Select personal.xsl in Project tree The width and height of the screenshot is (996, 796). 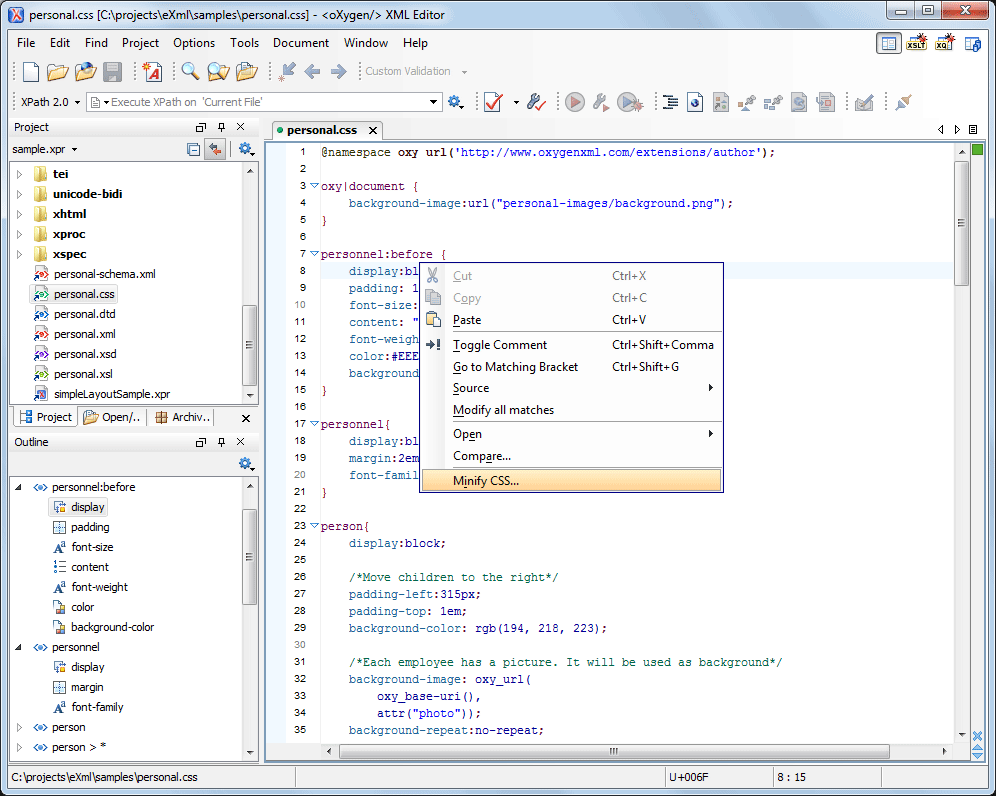tap(83, 374)
